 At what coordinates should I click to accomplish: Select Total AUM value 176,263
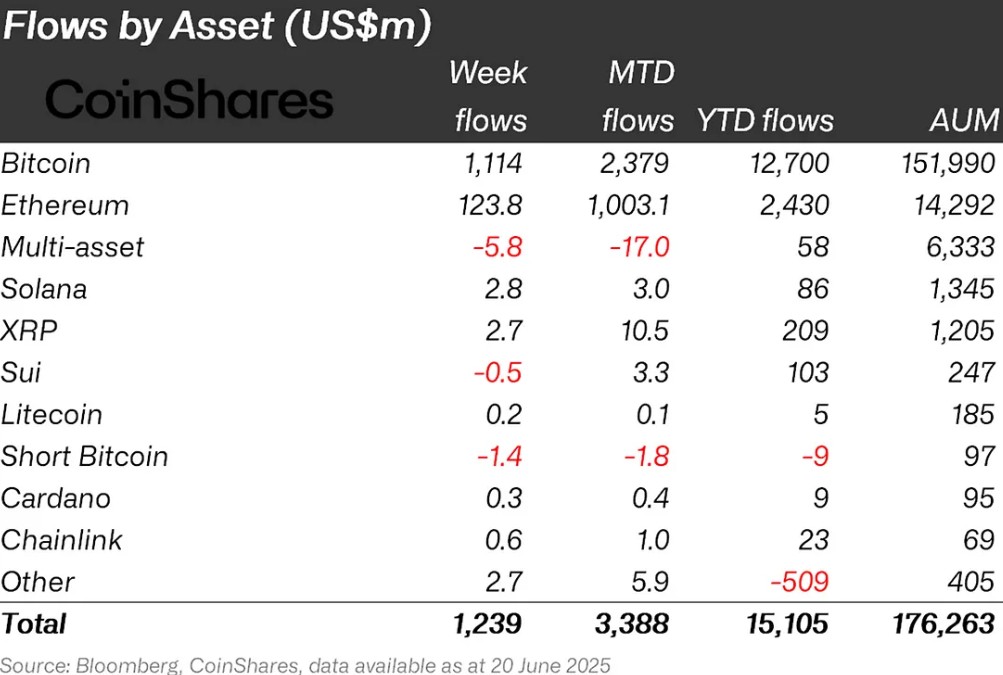(944, 624)
